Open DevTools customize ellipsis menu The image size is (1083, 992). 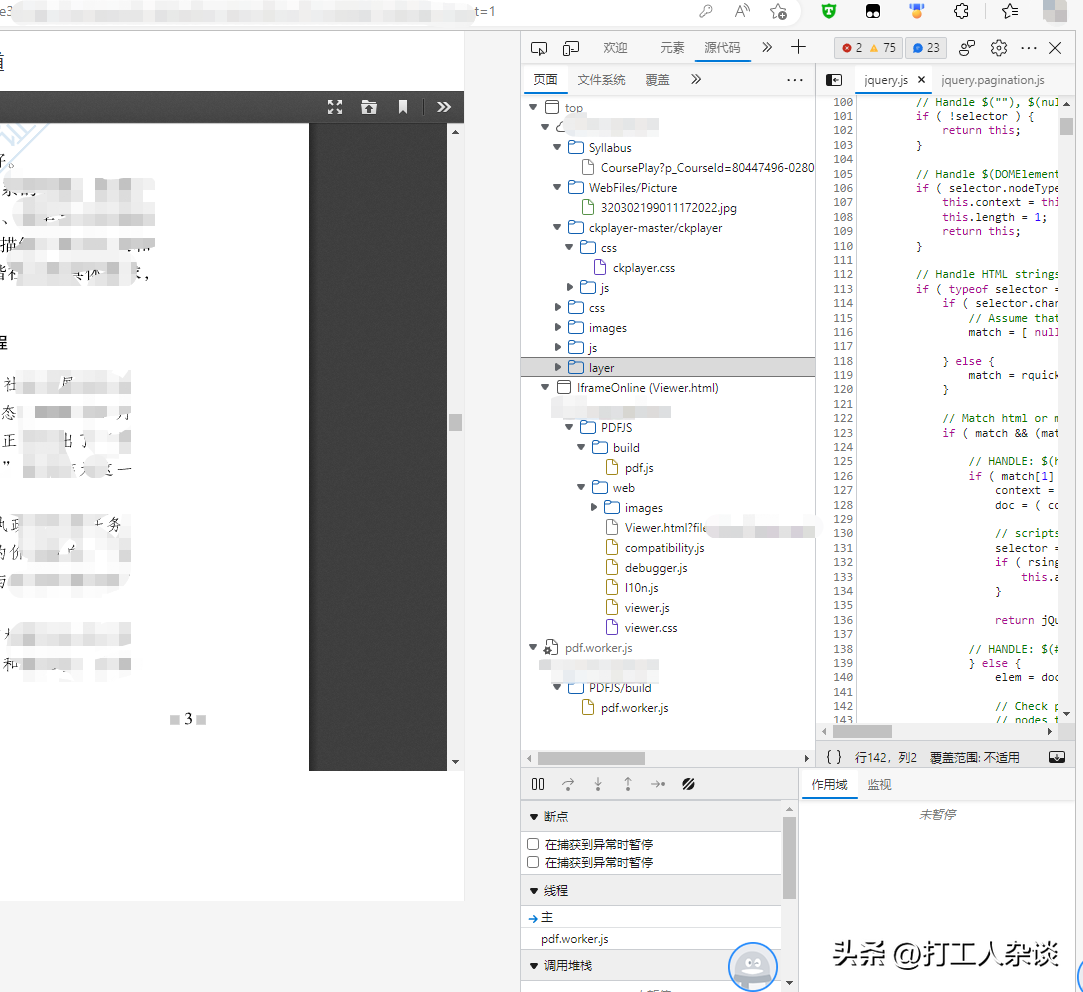pos(1028,48)
